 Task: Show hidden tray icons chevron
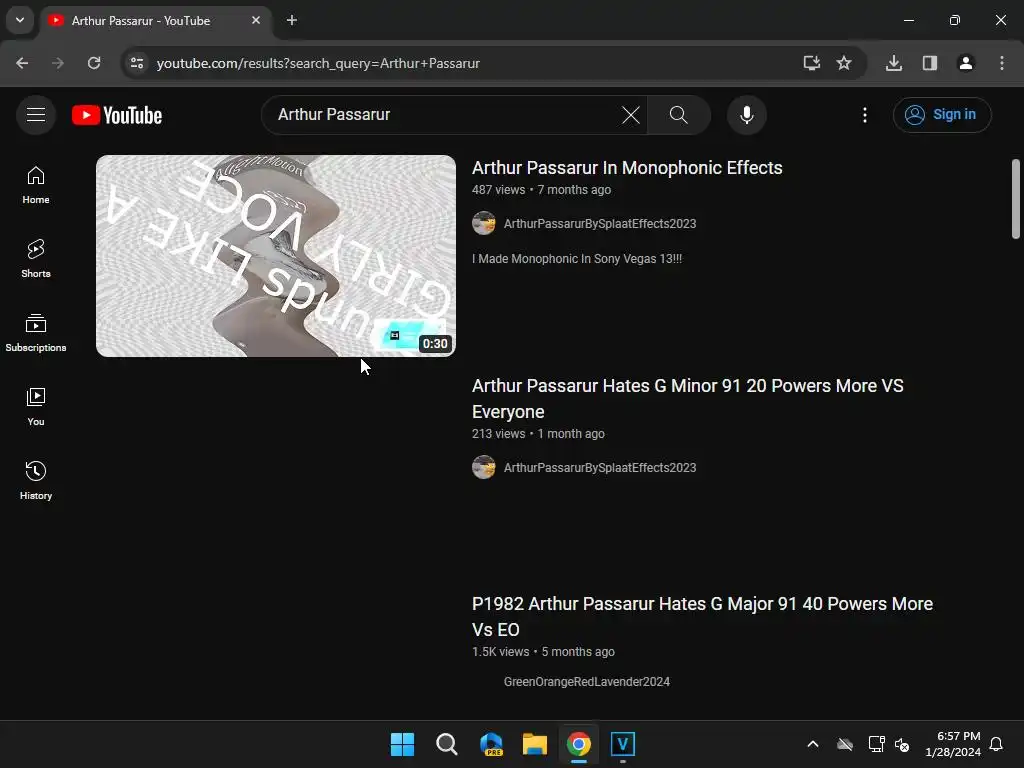[813, 744]
